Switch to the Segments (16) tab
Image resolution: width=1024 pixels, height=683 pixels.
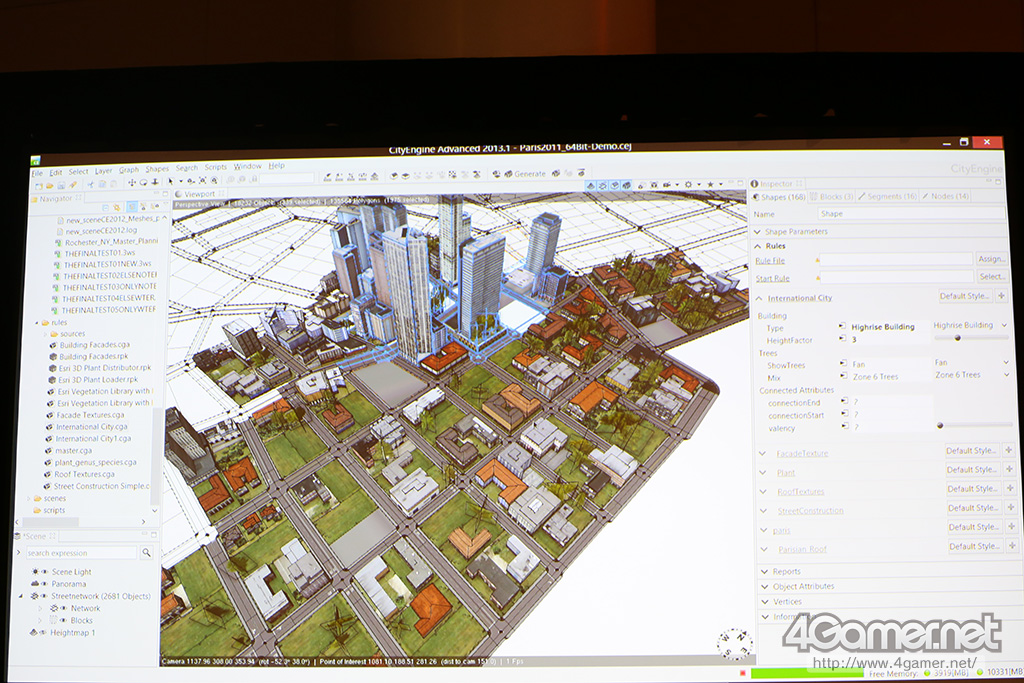888,196
